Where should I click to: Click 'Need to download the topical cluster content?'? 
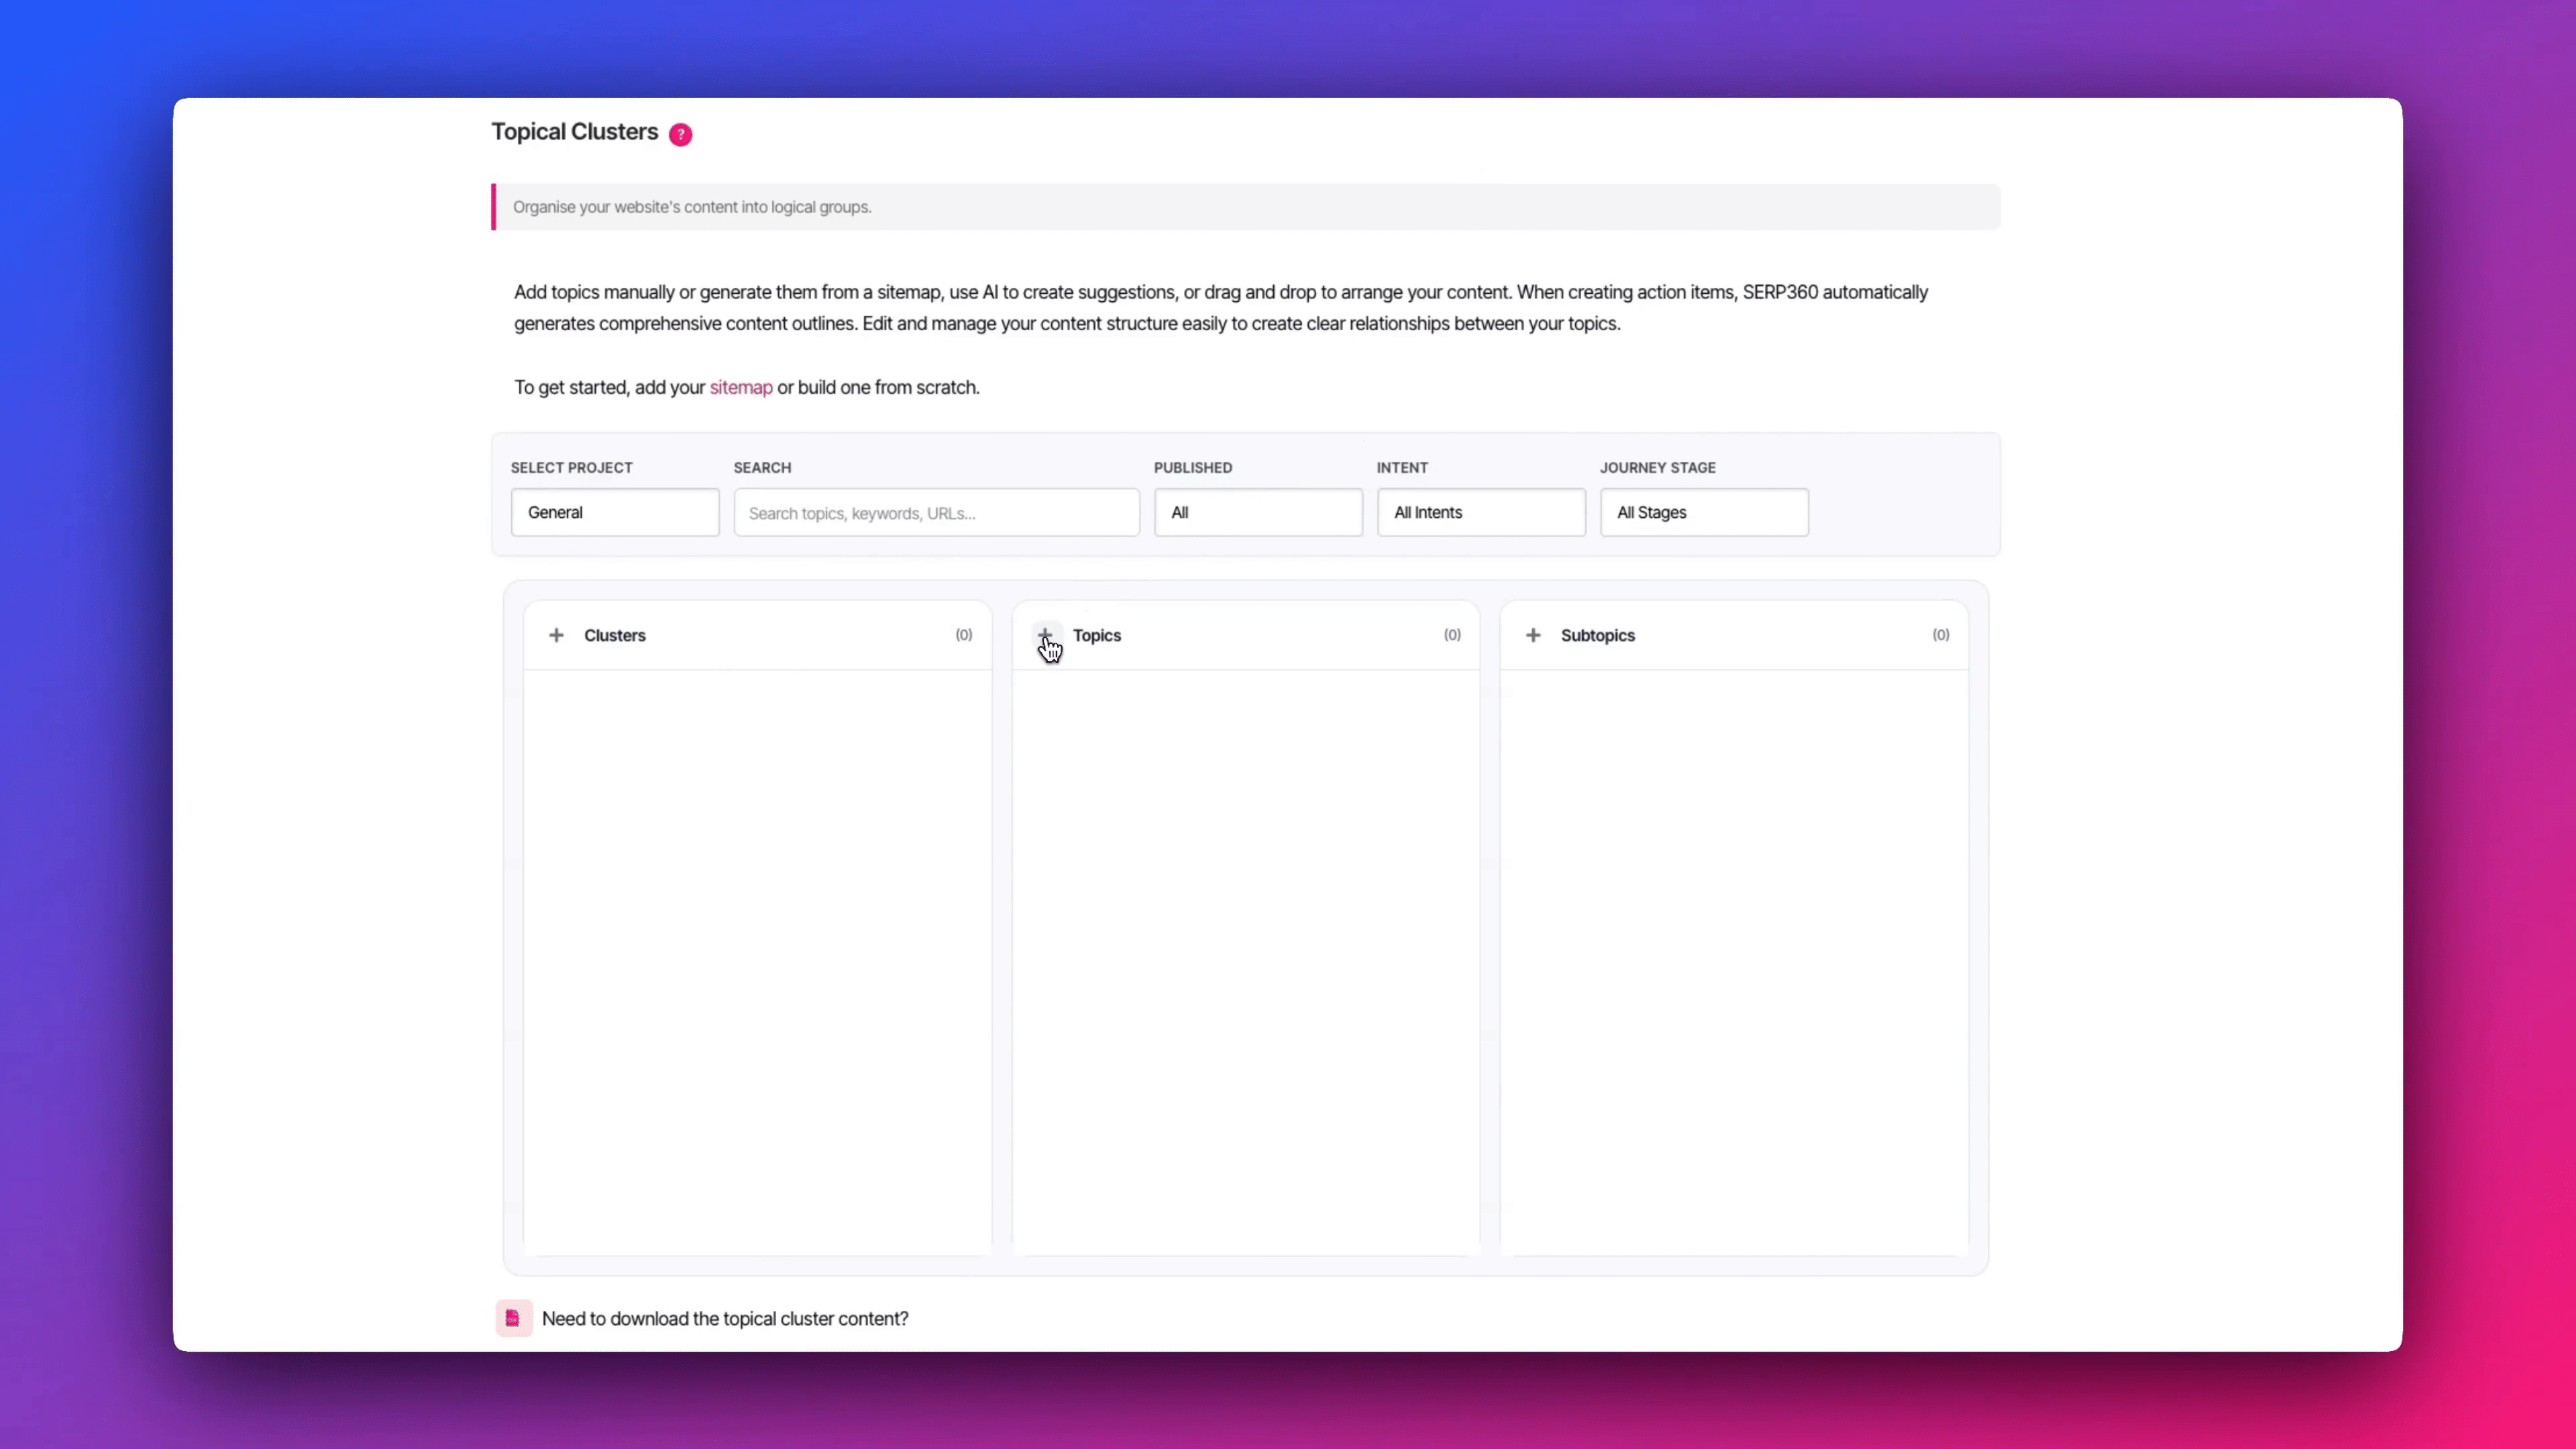click(x=724, y=1318)
